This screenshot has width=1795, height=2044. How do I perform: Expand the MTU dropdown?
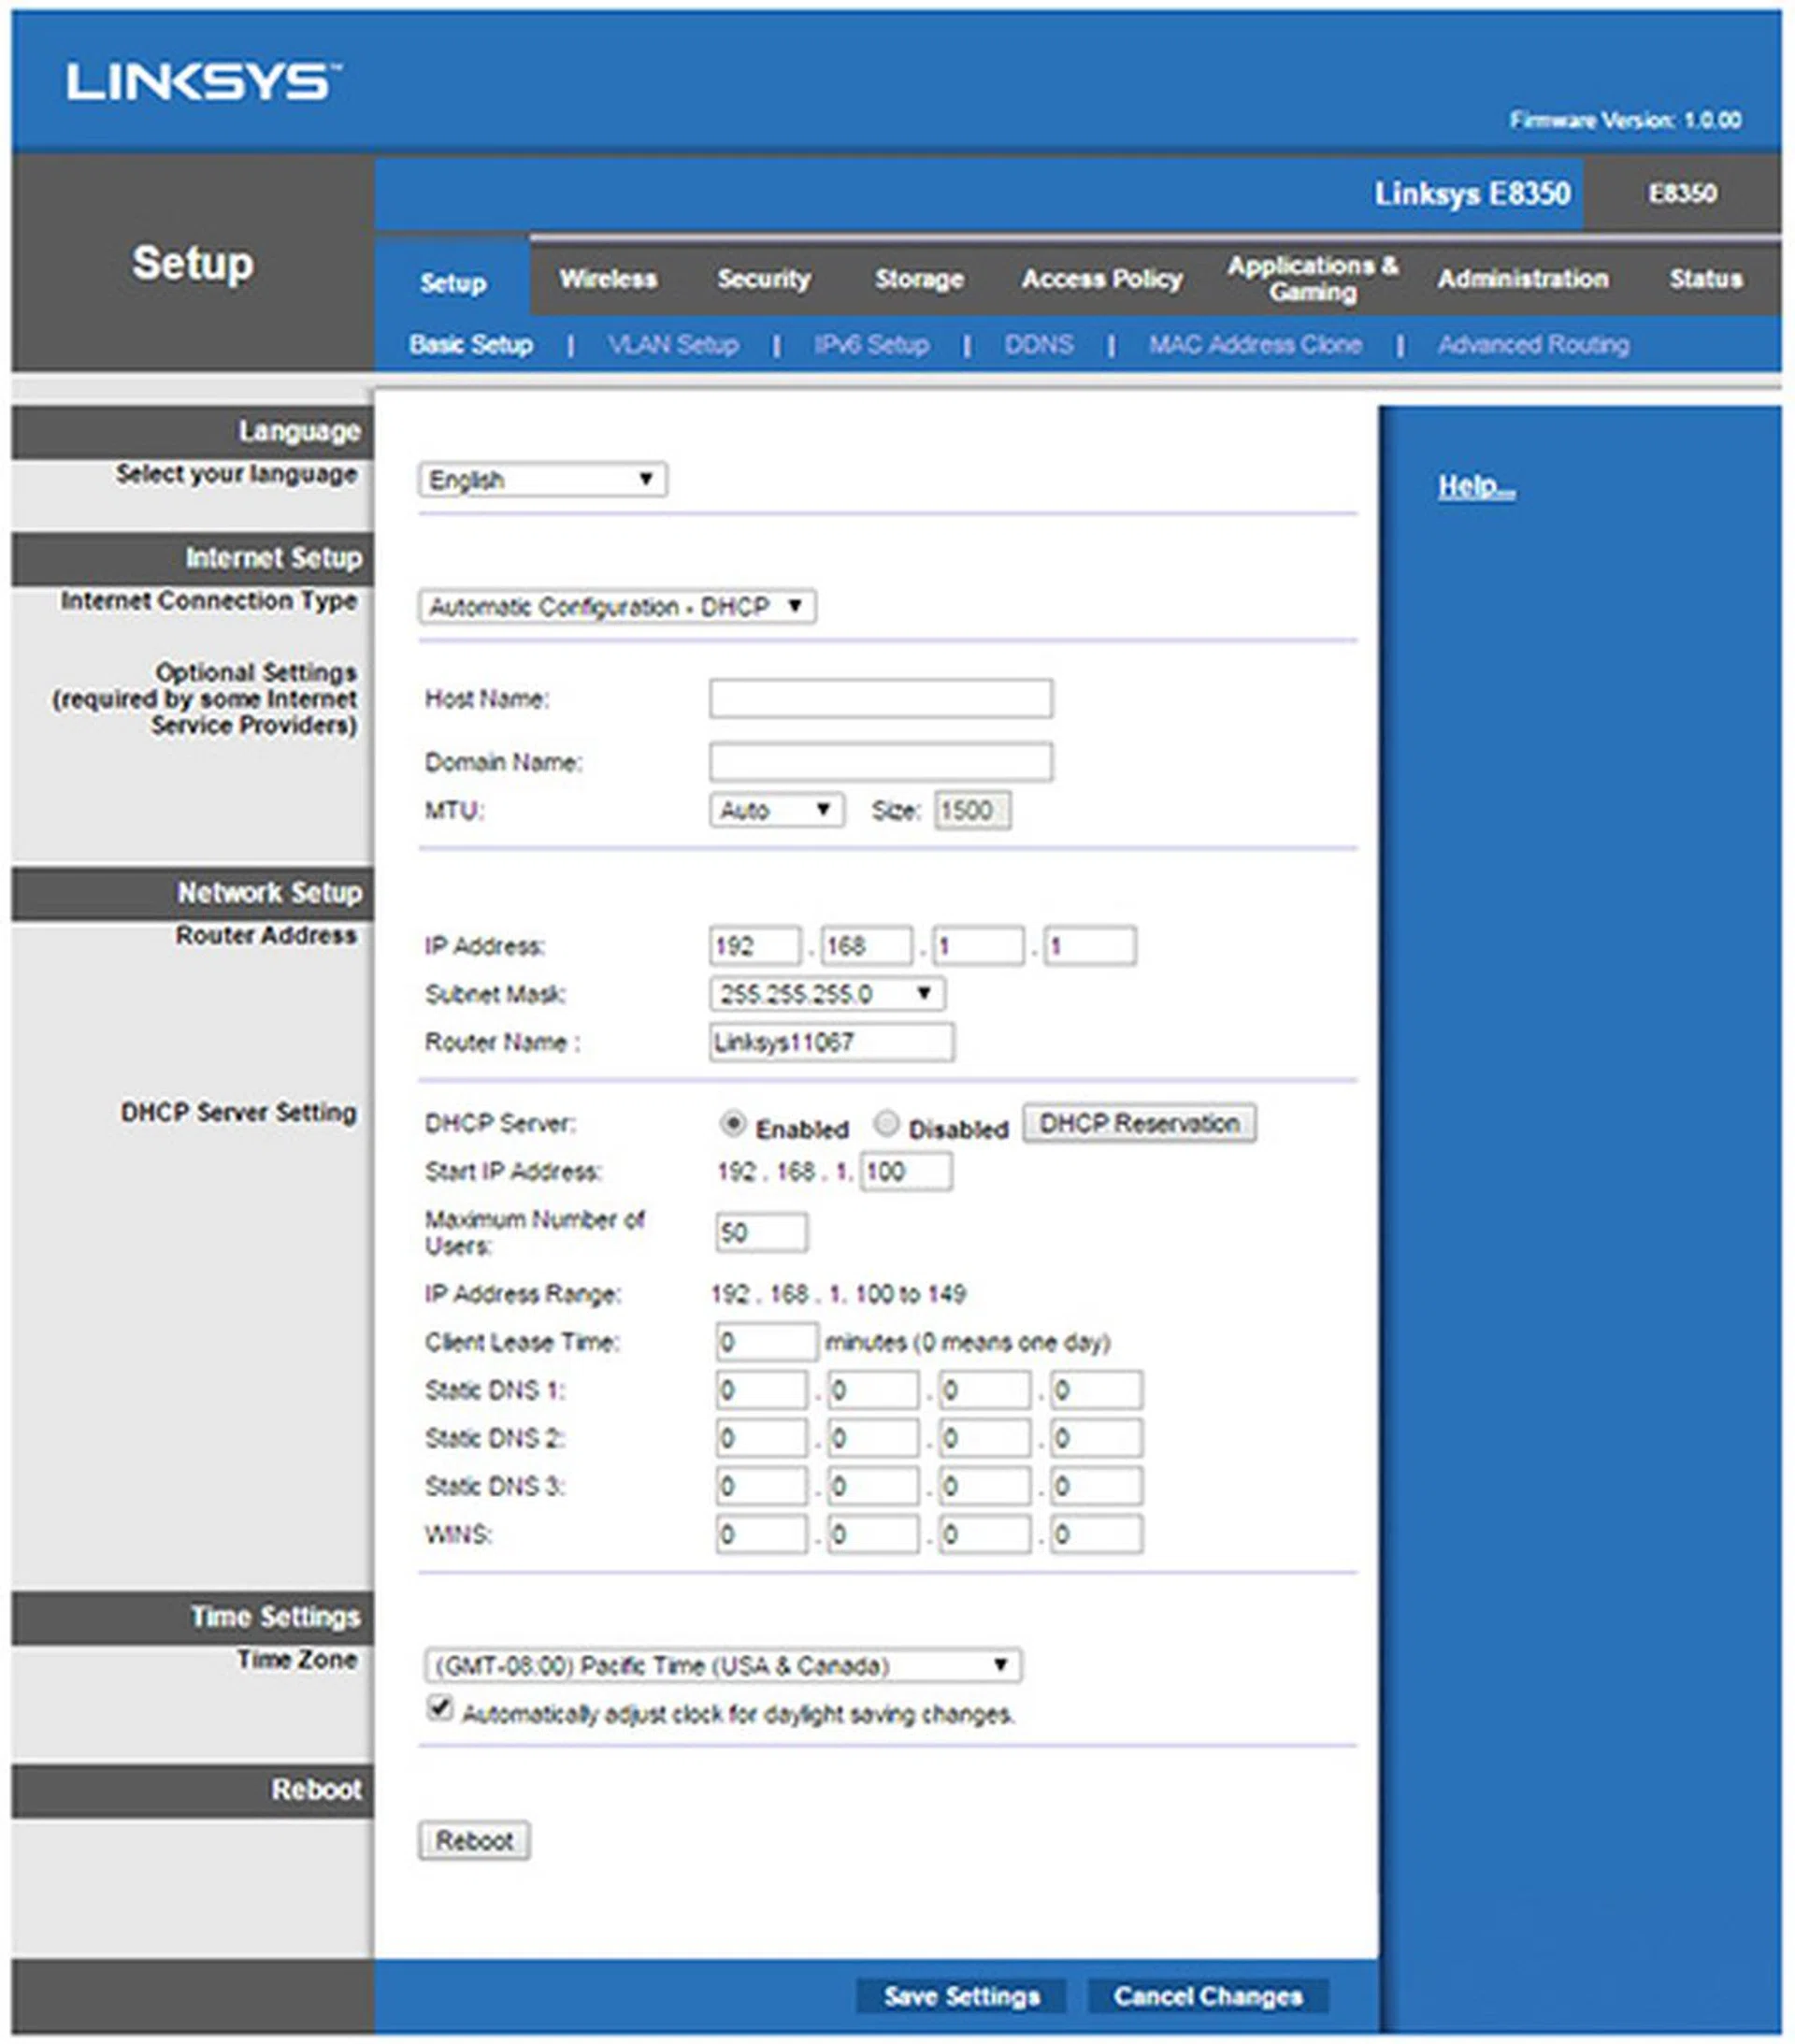pos(776,810)
